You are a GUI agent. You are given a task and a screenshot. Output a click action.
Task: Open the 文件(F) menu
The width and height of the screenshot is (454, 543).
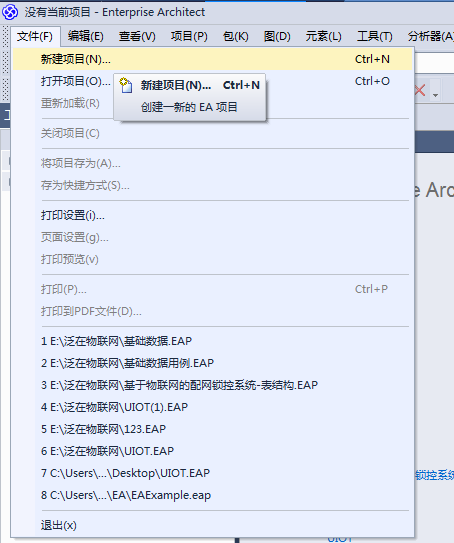pos(35,36)
